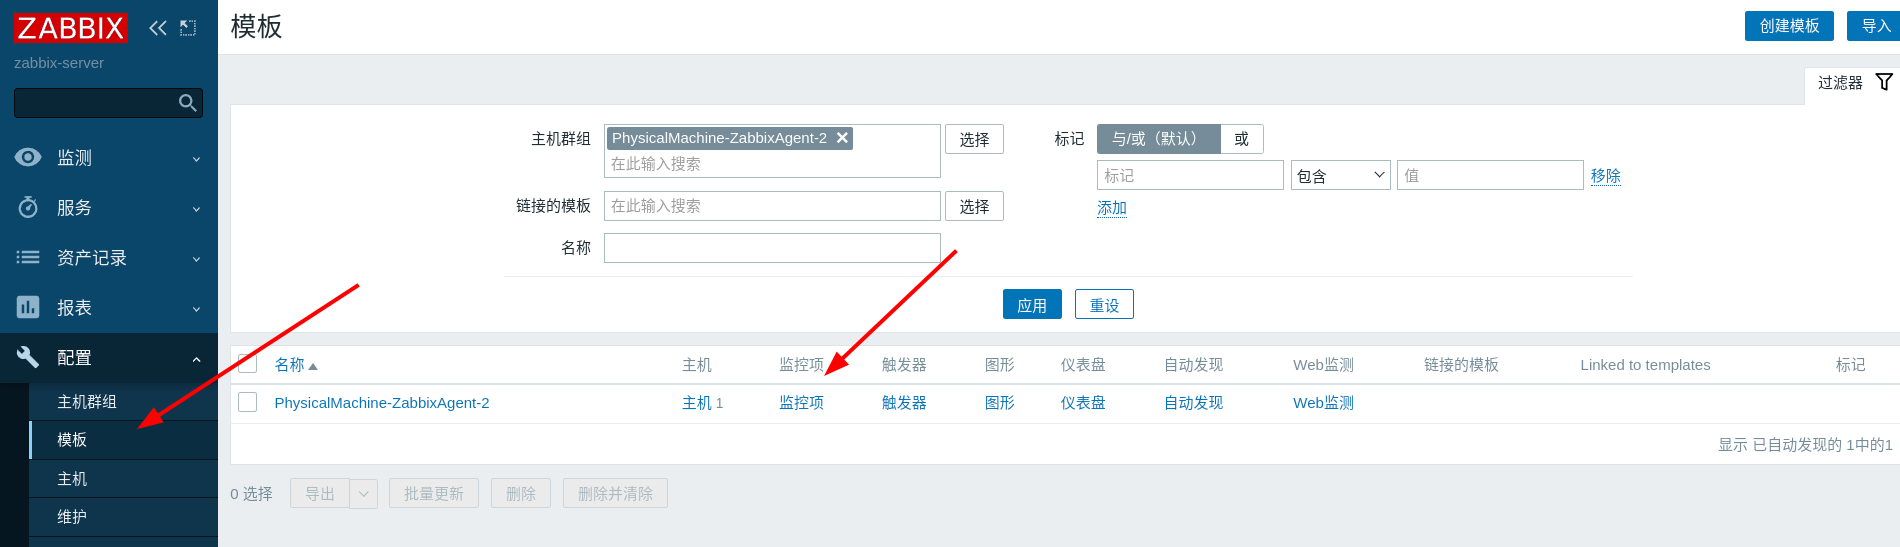1900x547 pixels.
Task: Click the zabbix-server label in the sidebar
Action: (59, 63)
